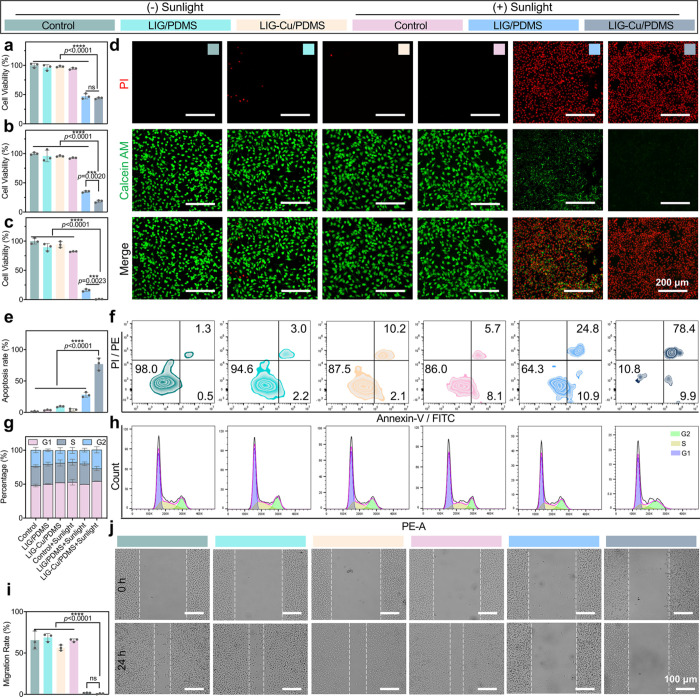Click the gray-blue LIG-Cu/PDMS legend bar
This screenshot has height=697, width=700.
pos(639,25)
